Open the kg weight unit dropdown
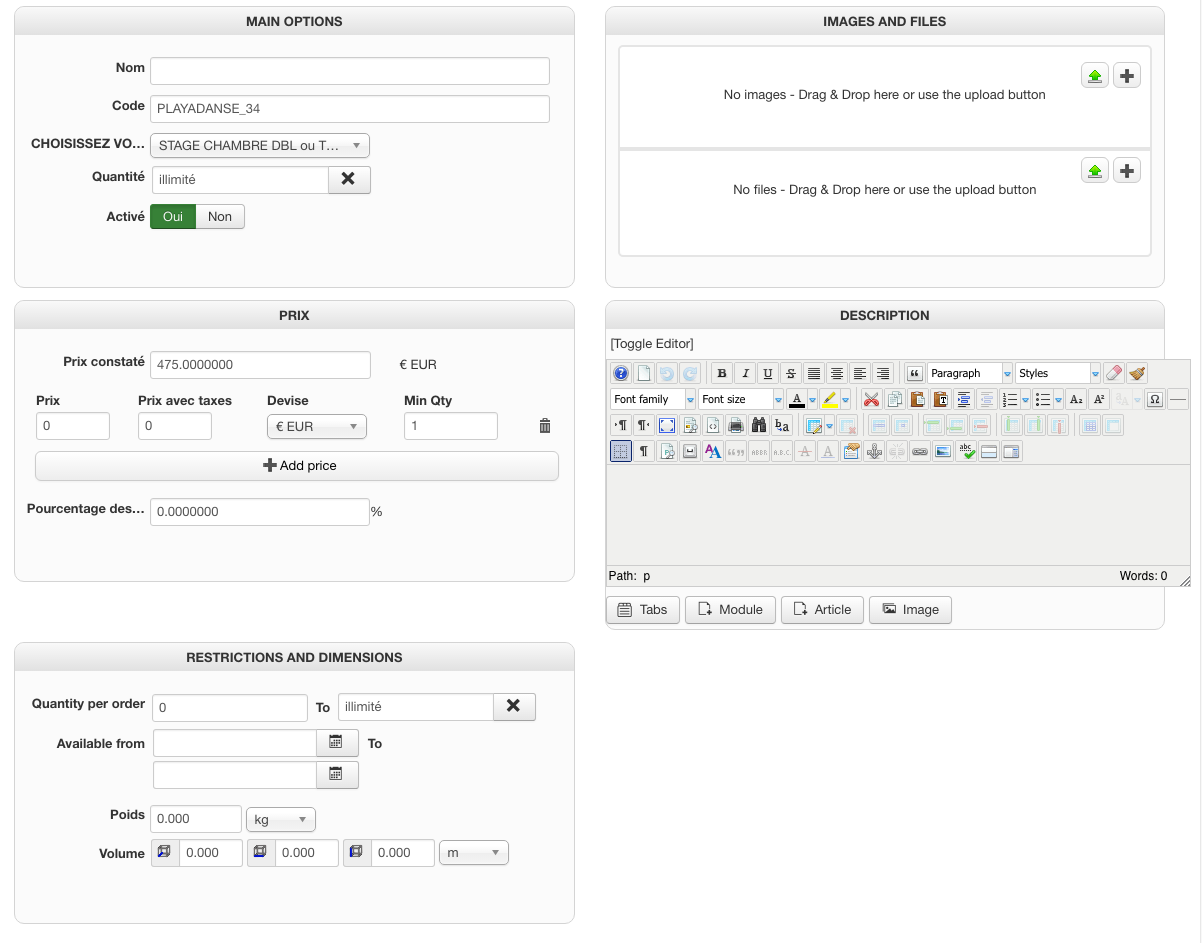The height and width of the screenshot is (943, 1202). click(x=281, y=819)
